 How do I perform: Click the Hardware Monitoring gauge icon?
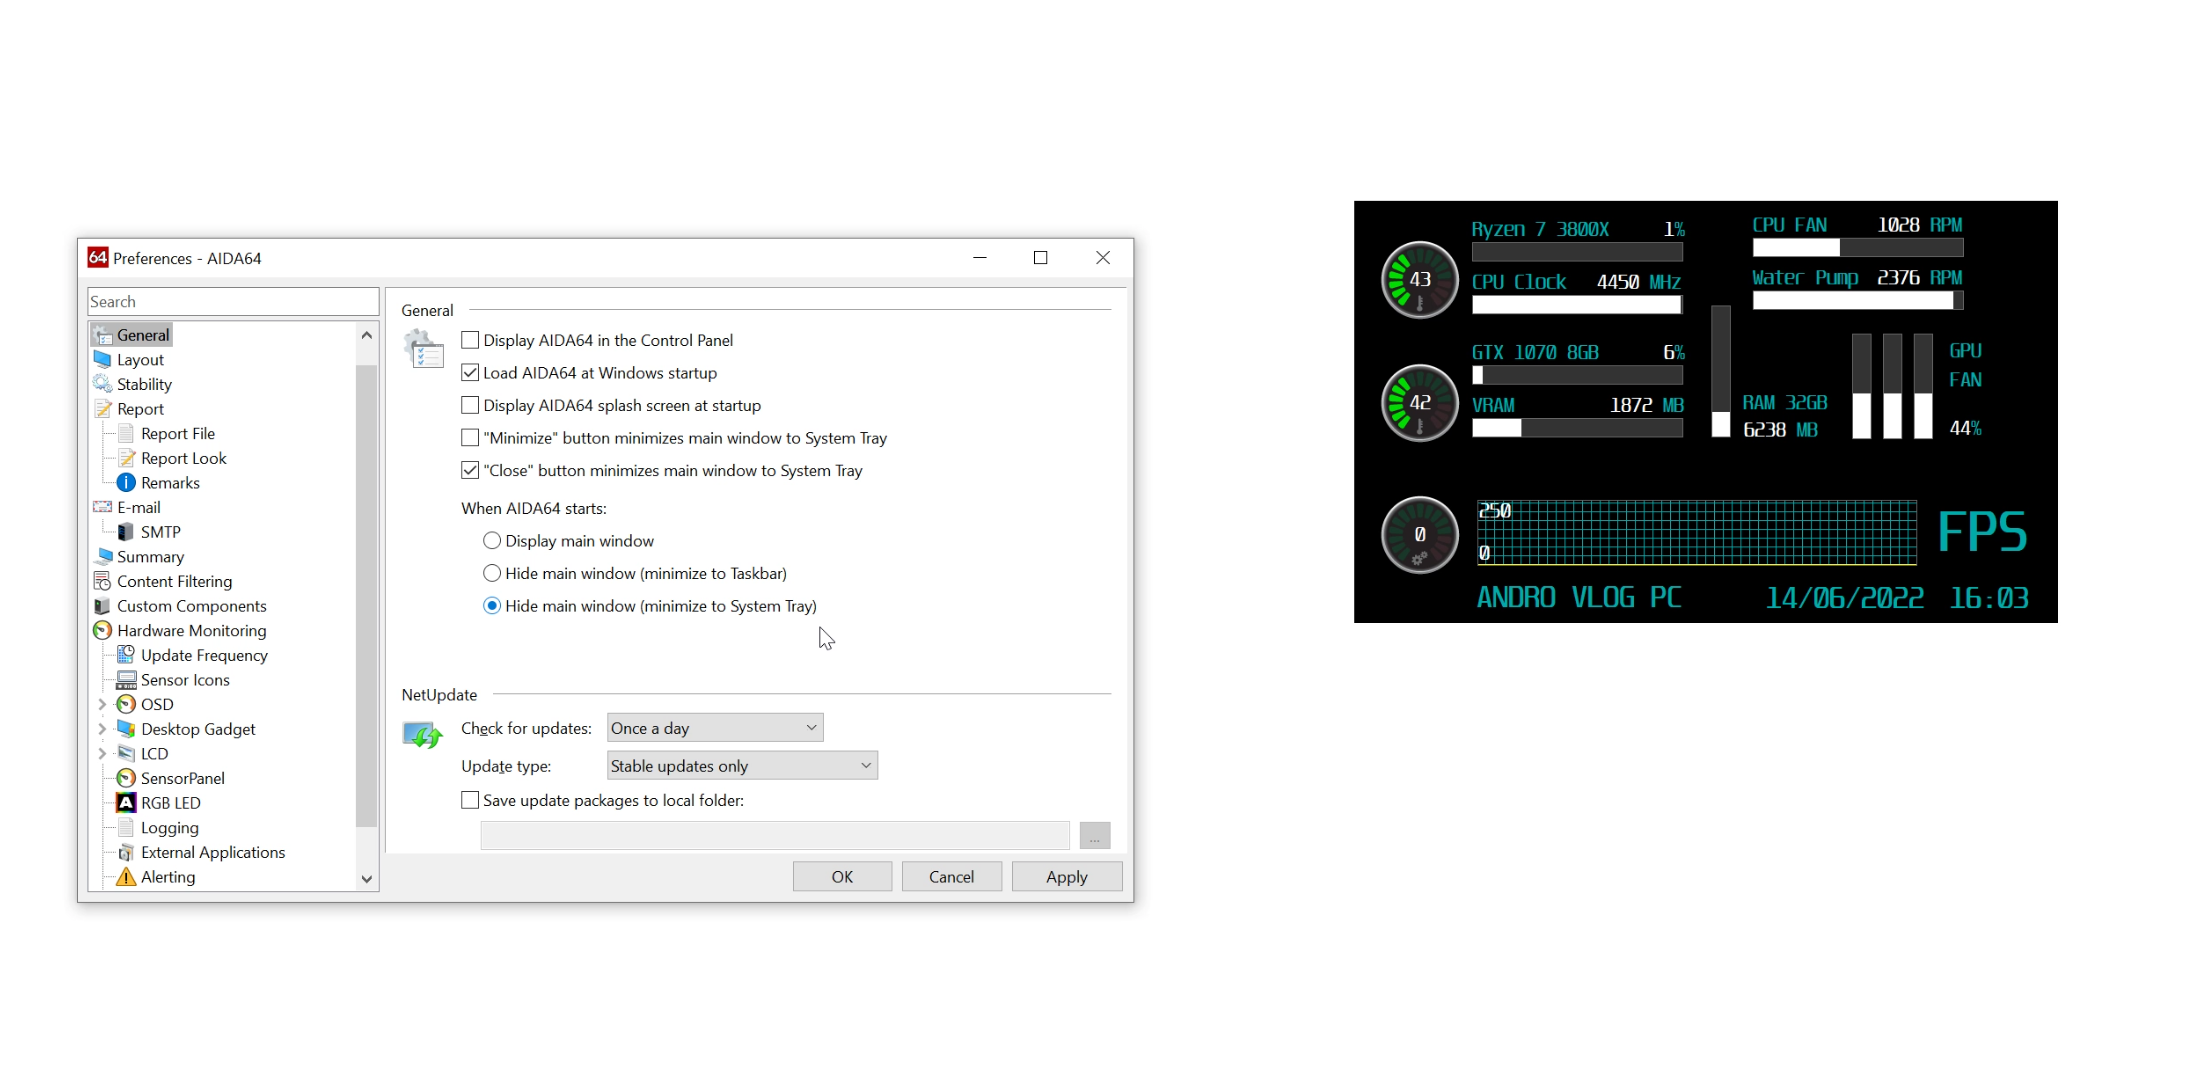(x=102, y=631)
